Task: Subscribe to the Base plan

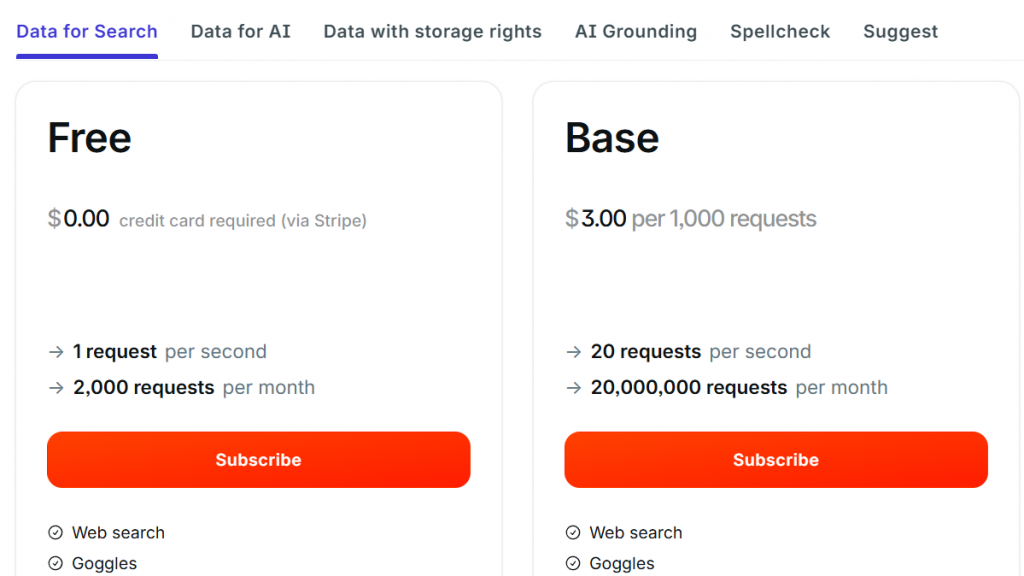Action: tap(776, 460)
